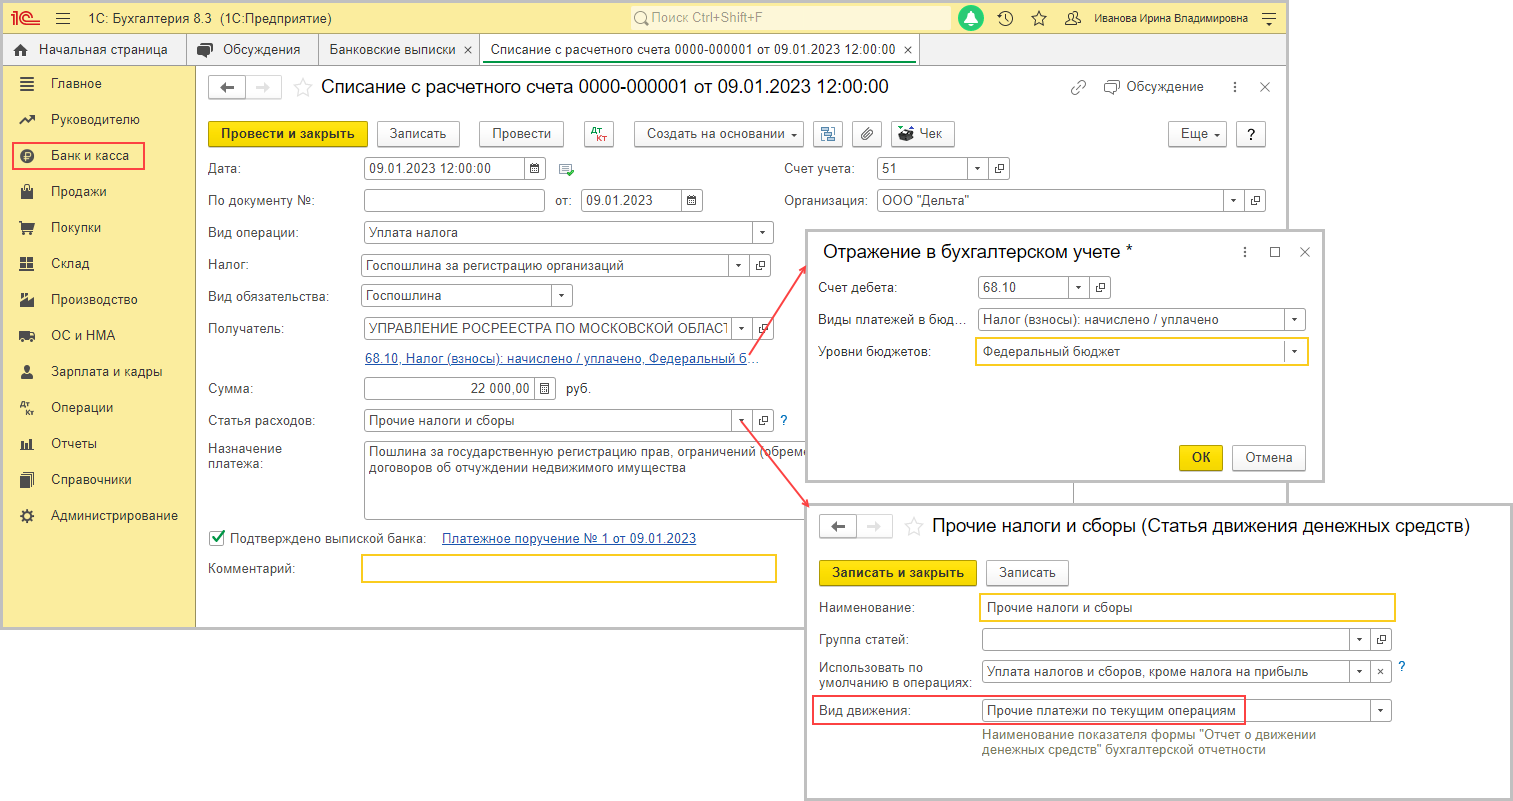The height and width of the screenshot is (801, 1513).
Task: Toggle 'Подтверждено выпиской банка' checkbox
Action: pos(217,538)
